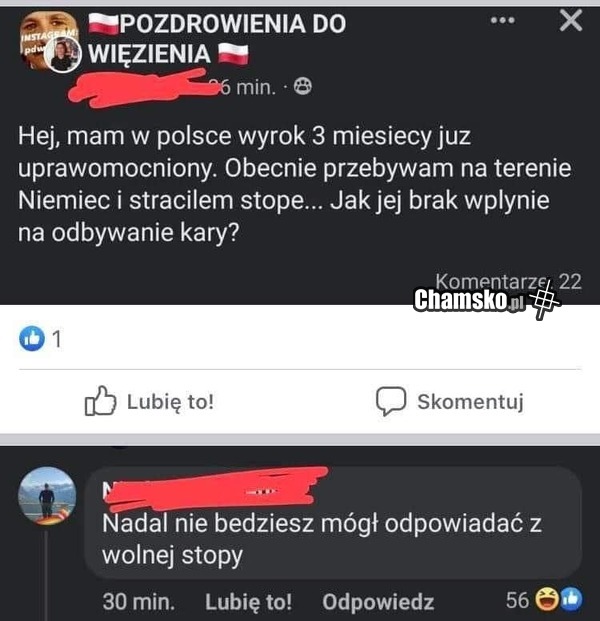Click Odpowiedz to reply to the comment
The height and width of the screenshot is (621, 600).
tap(378, 602)
